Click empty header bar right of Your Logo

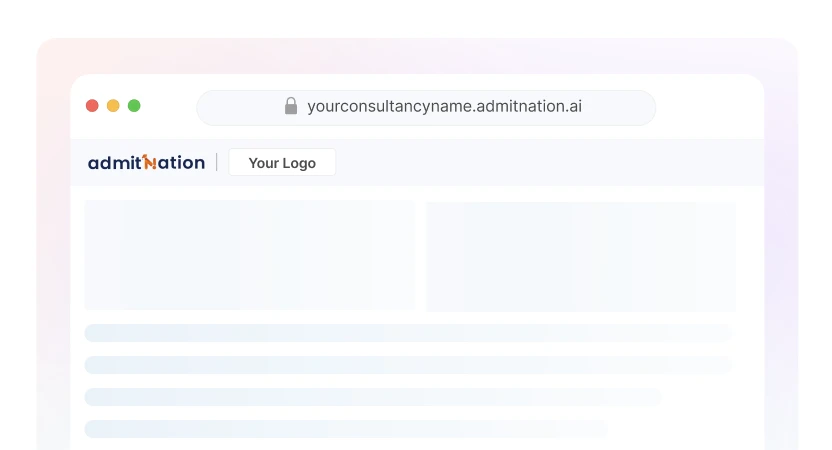tap(550, 162)
